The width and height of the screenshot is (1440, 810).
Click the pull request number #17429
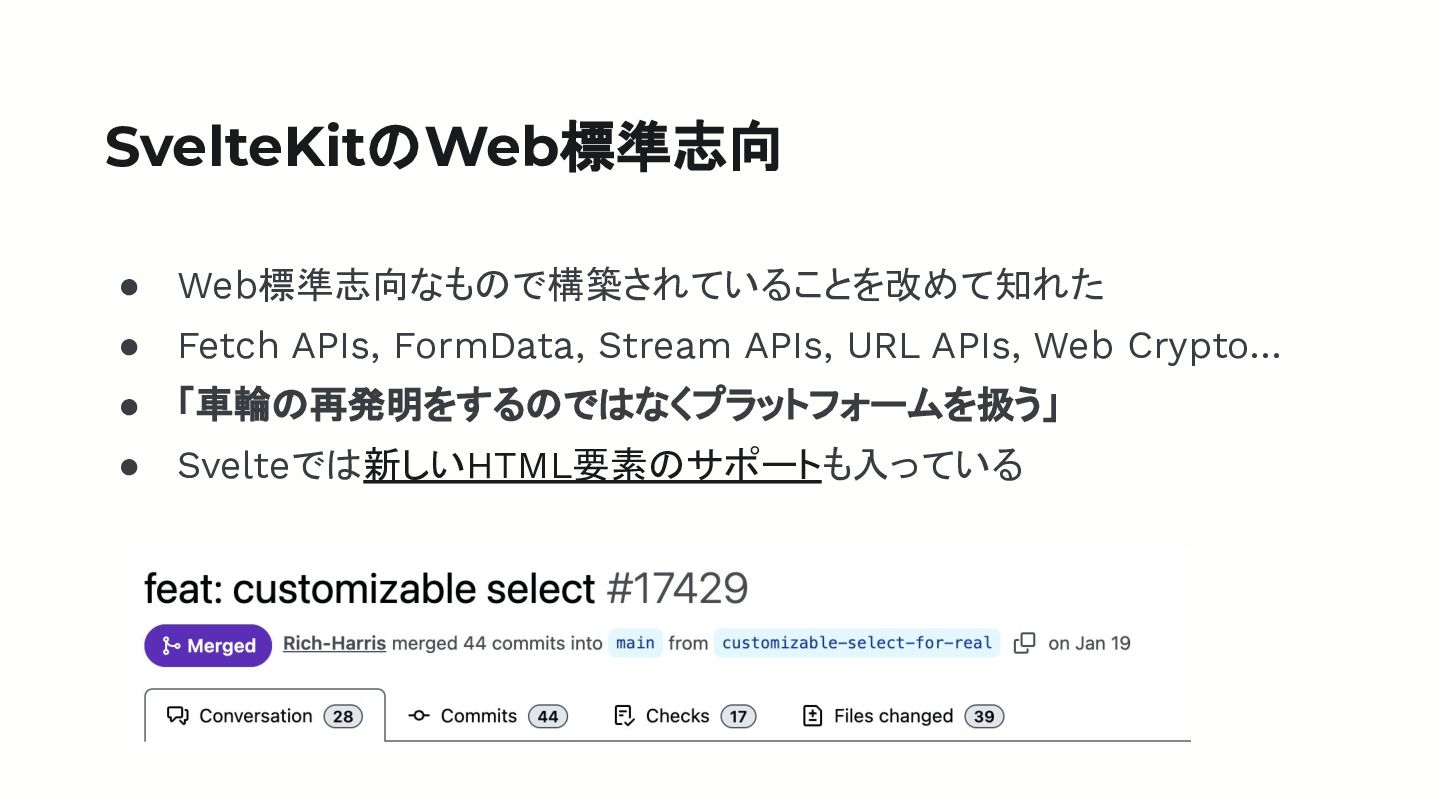click(x=677, y=589)
